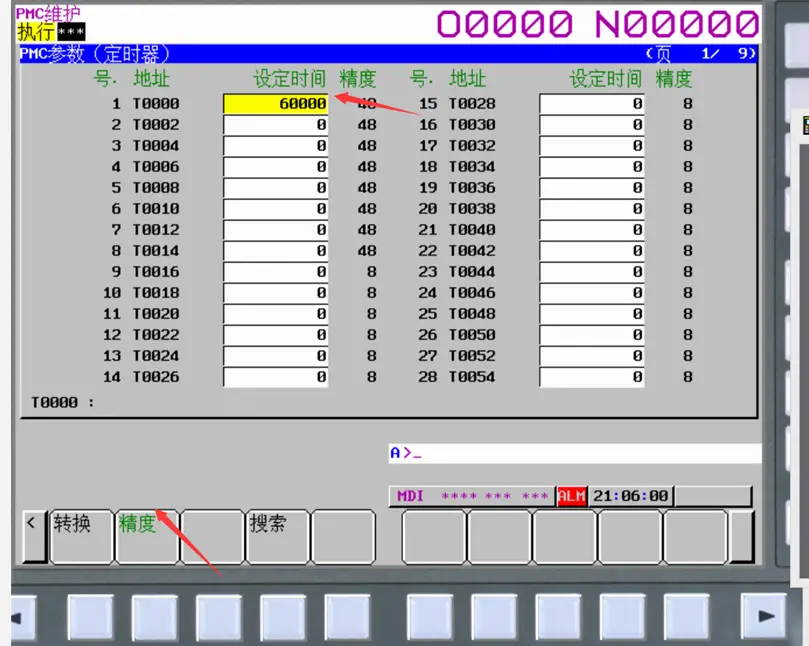
Task: Select the highlighted 60000 field for T0000
Action: tap(275, 104)
